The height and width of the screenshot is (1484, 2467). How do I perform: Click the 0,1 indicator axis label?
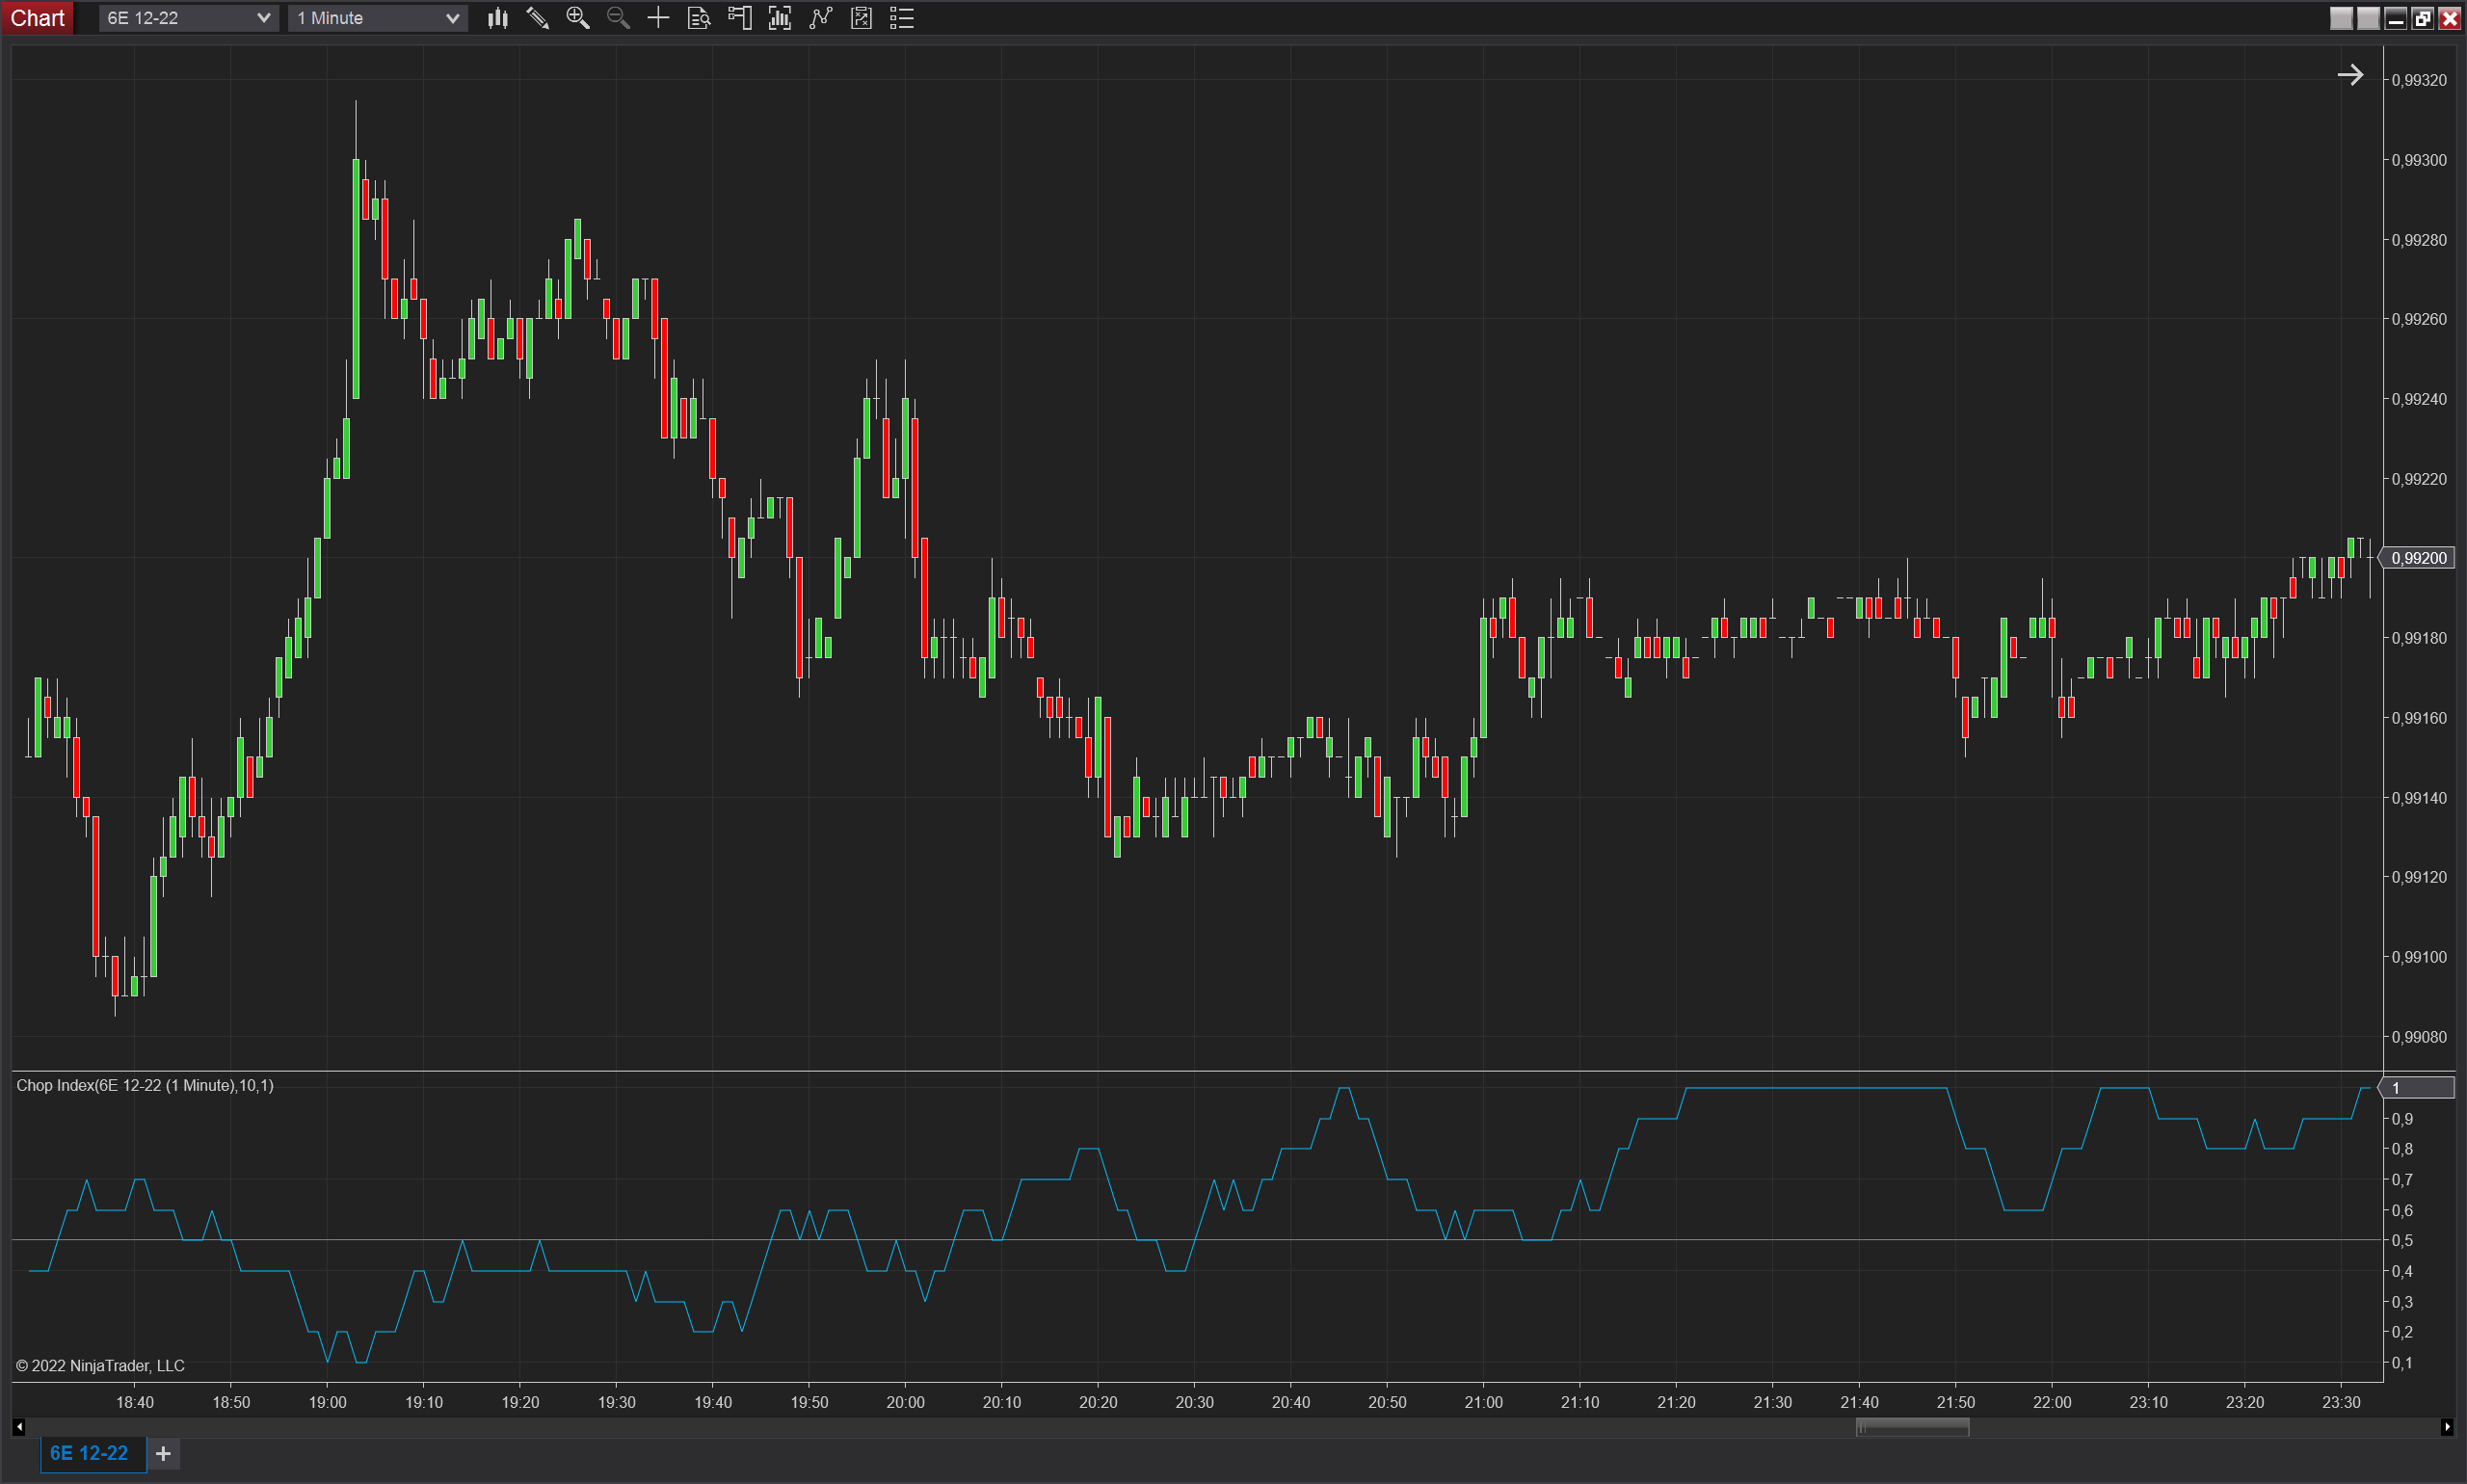[x=2402, y=1363]
